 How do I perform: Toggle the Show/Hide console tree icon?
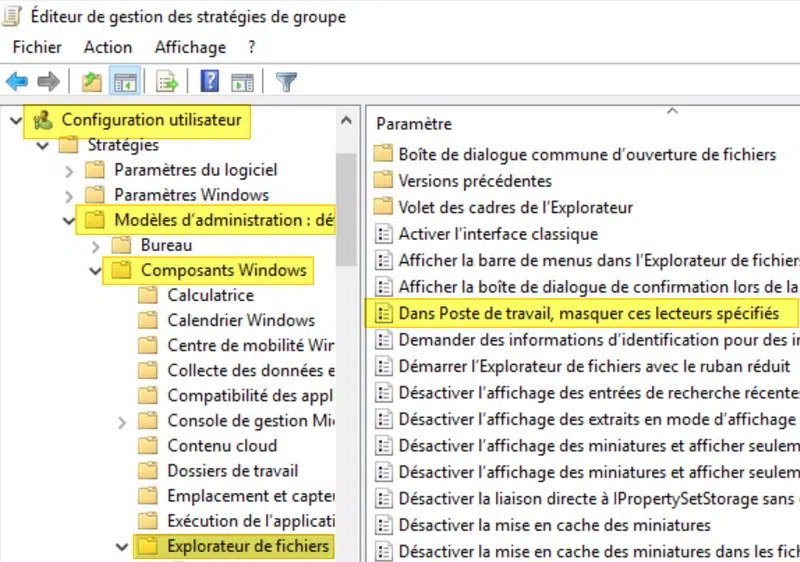125,82
